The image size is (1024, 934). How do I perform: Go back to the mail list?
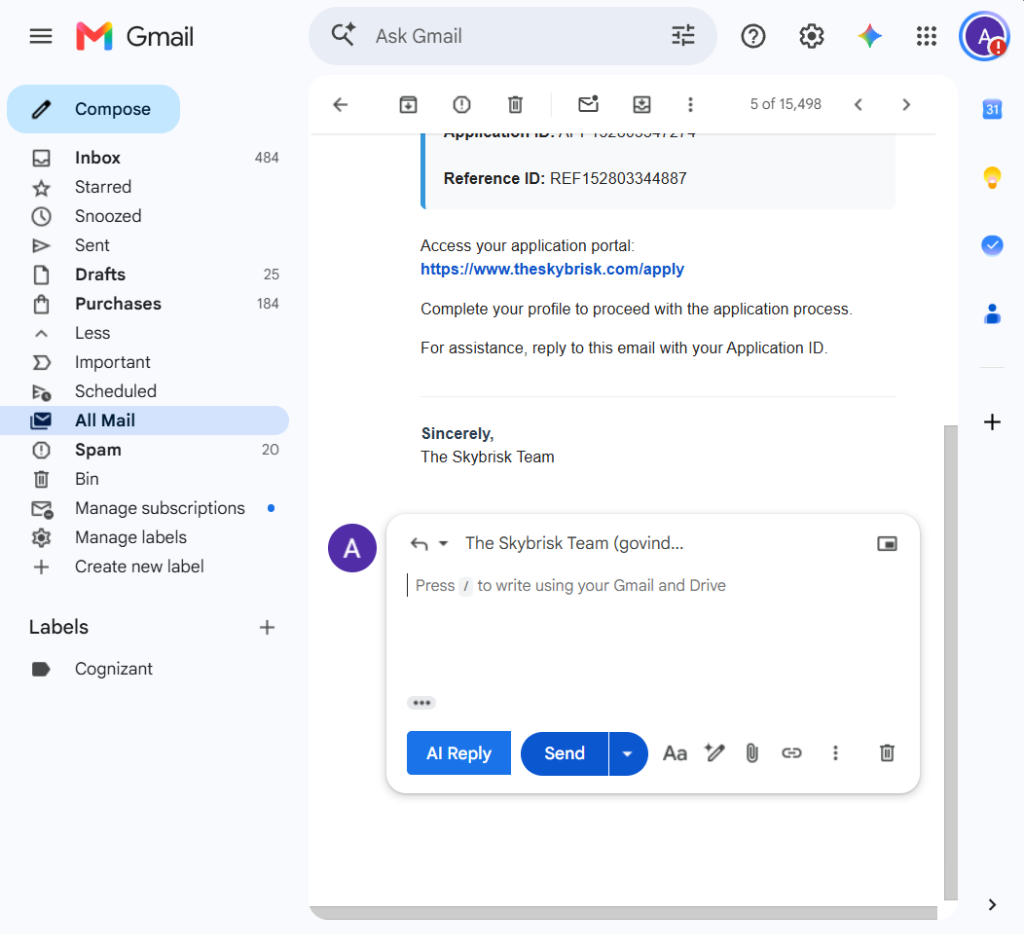pyautogui.click(x=340, y=105)
